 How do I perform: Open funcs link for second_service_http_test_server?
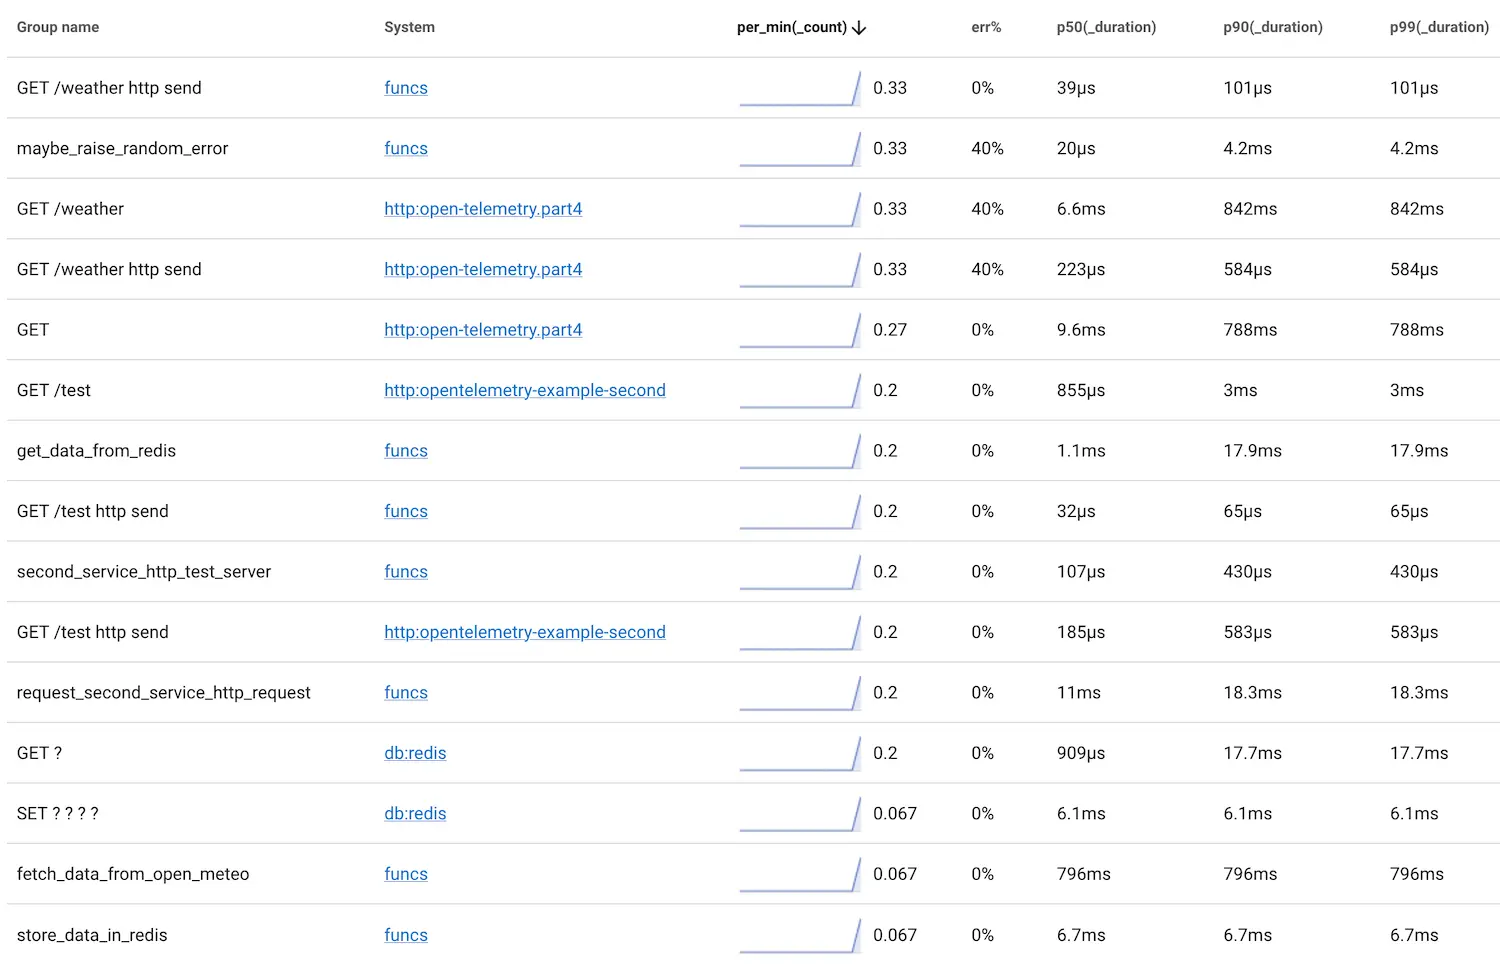pyautogui.click(x=405, y=572)
